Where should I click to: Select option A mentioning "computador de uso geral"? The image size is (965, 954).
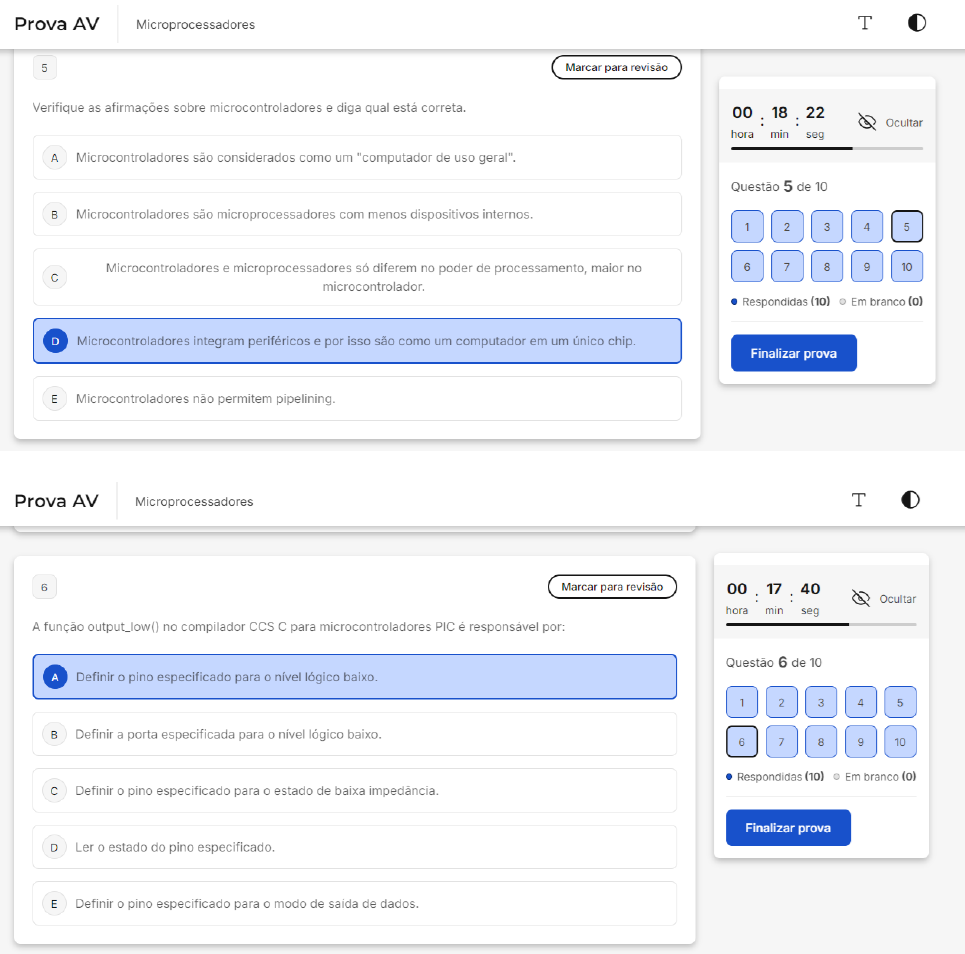357,158
